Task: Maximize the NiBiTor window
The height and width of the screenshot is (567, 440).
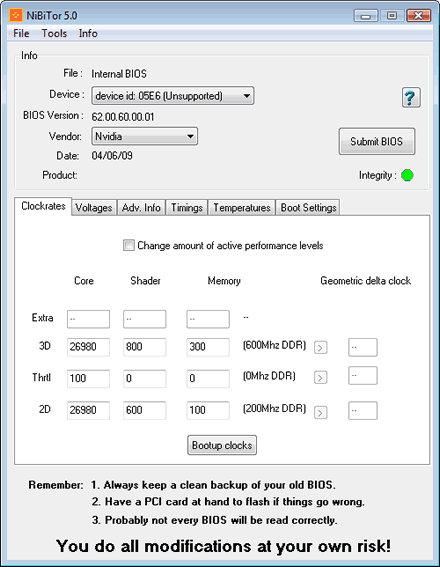Action: click(x=392, y=16)
